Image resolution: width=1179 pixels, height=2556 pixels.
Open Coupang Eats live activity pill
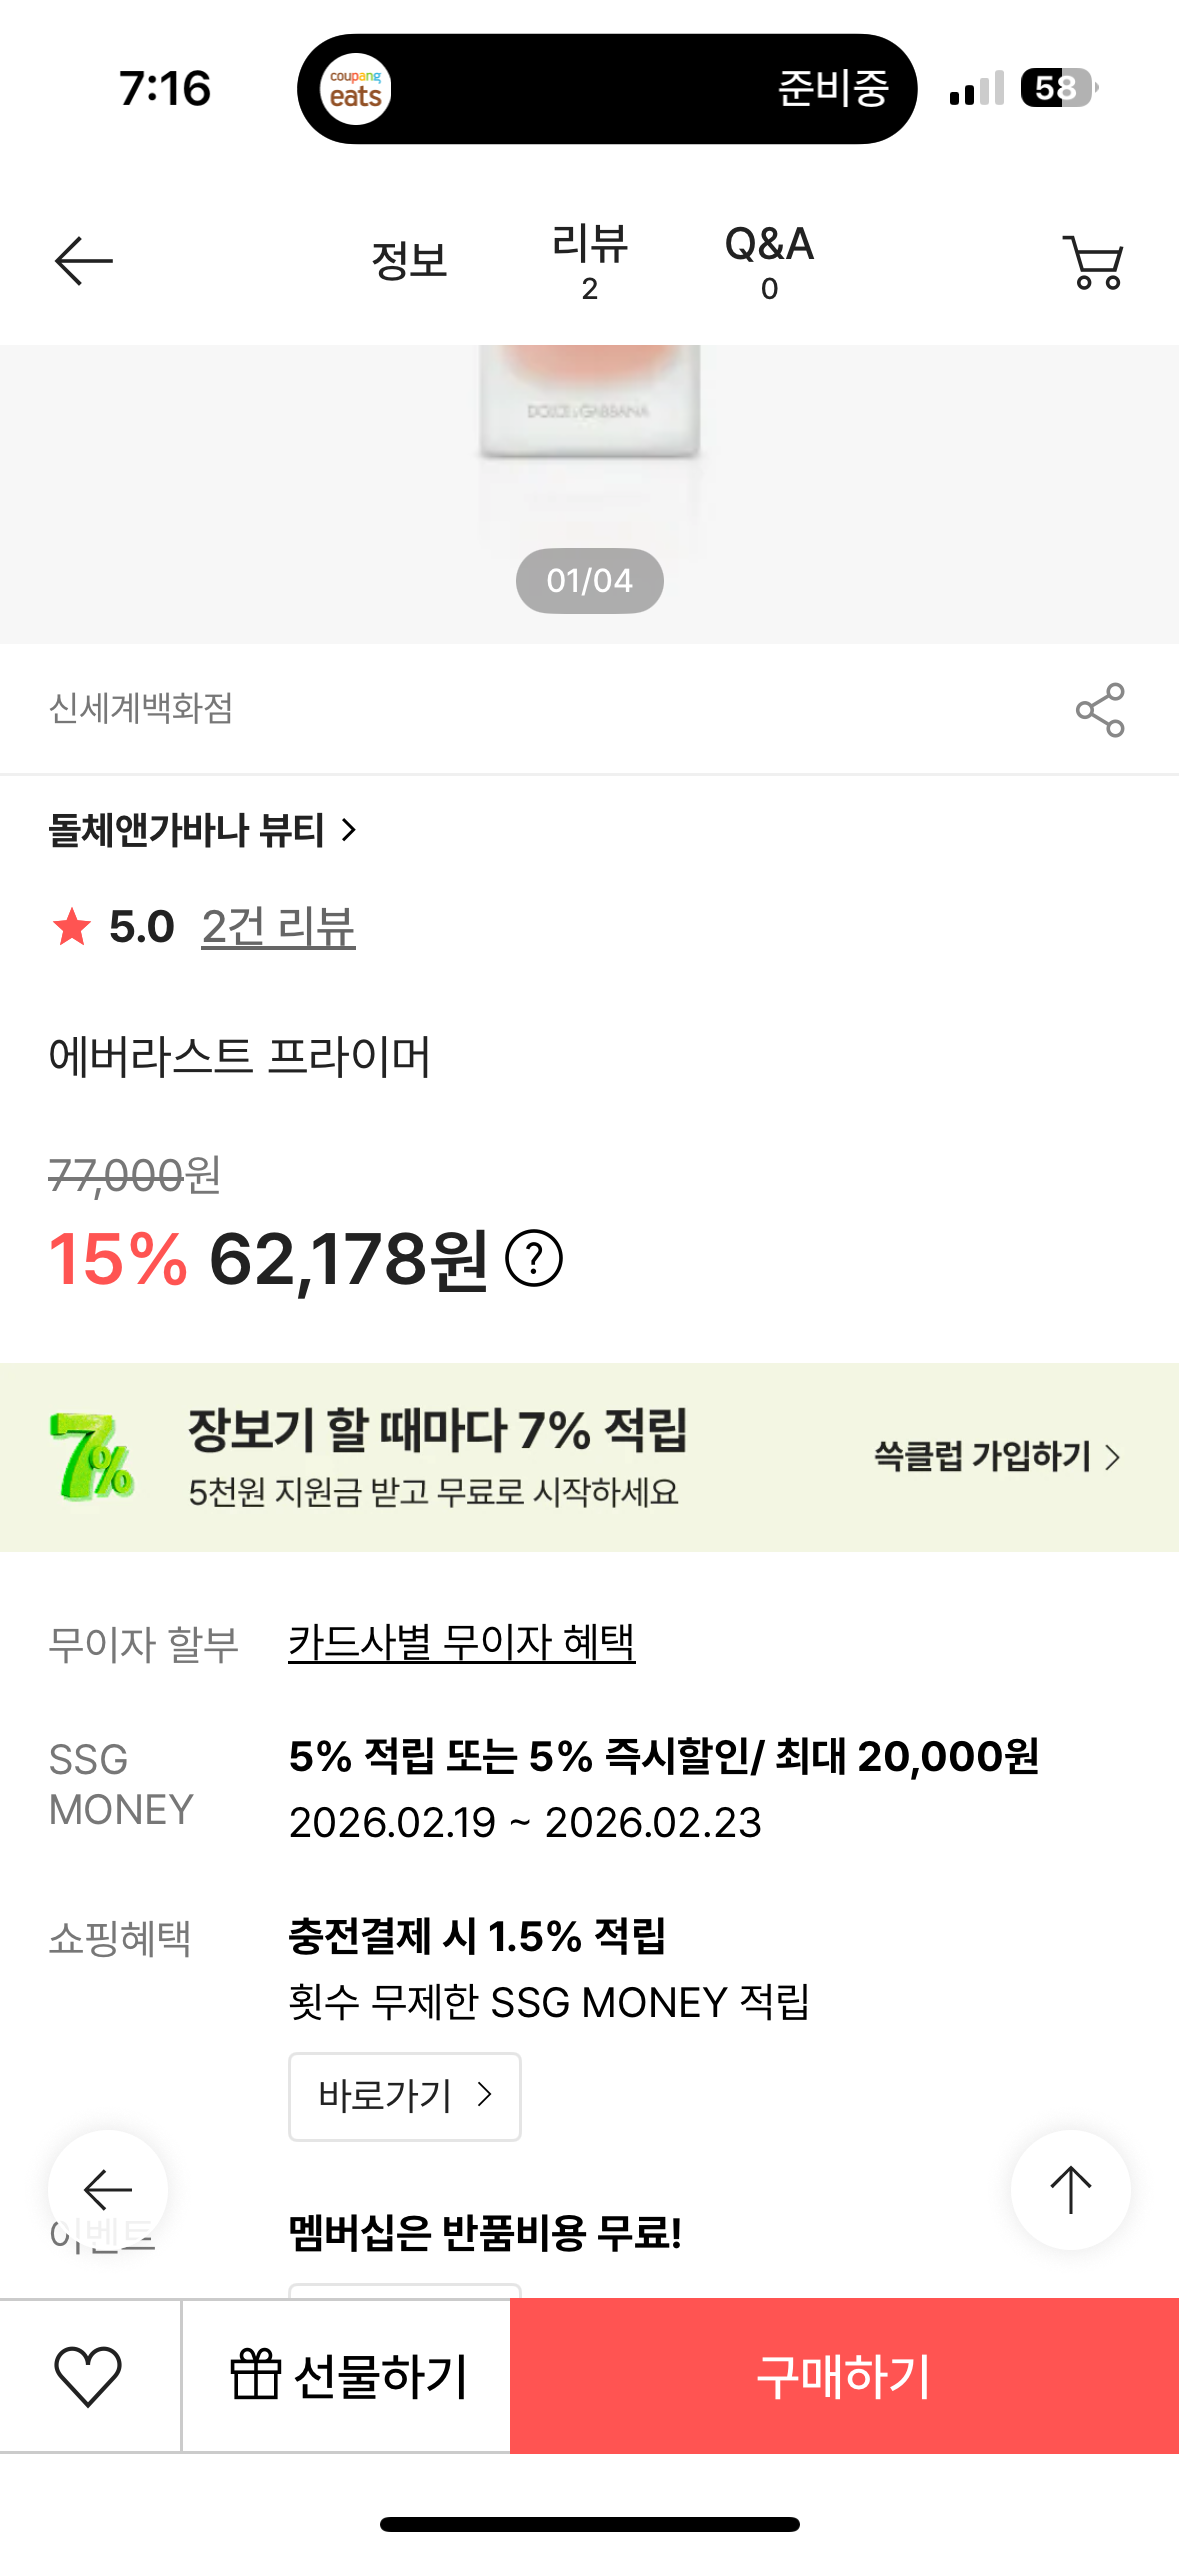606,89
